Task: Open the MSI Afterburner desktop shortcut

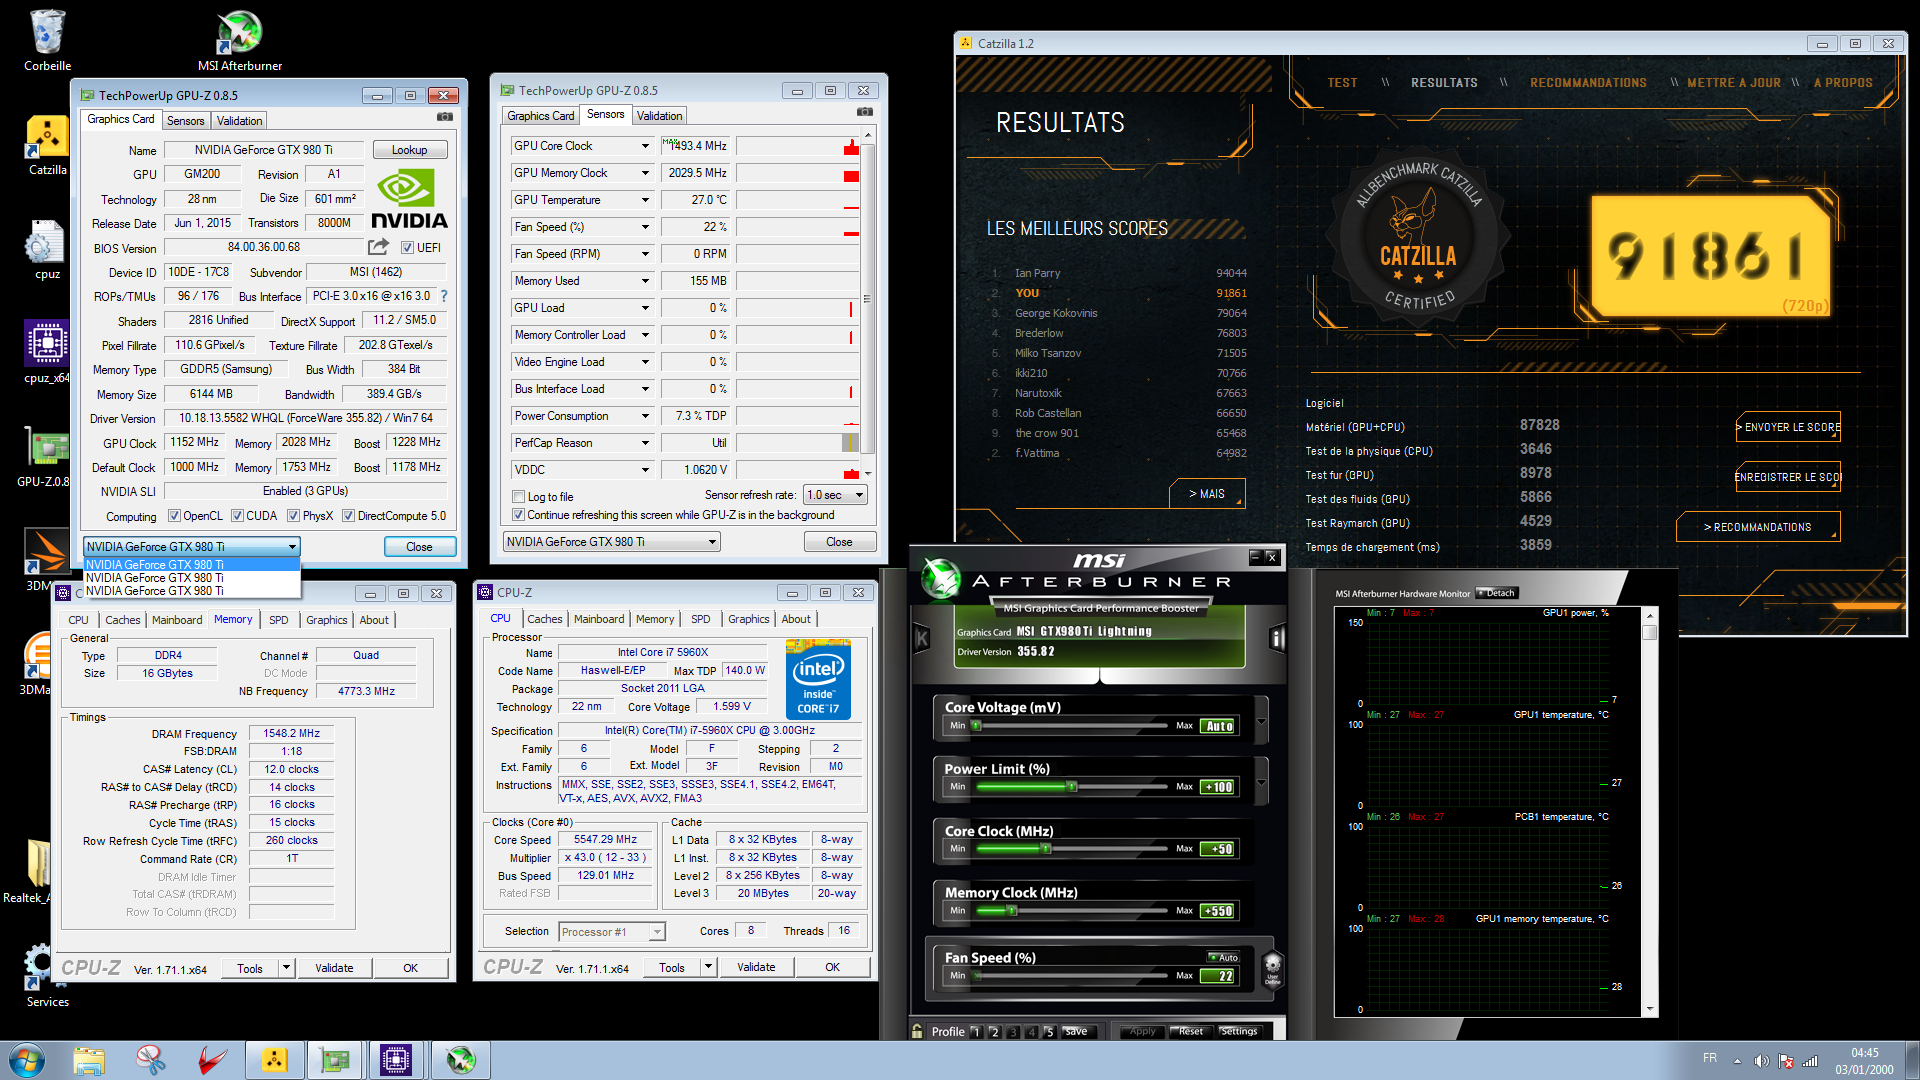Action: pyautogui.click(x=240, y=40)
